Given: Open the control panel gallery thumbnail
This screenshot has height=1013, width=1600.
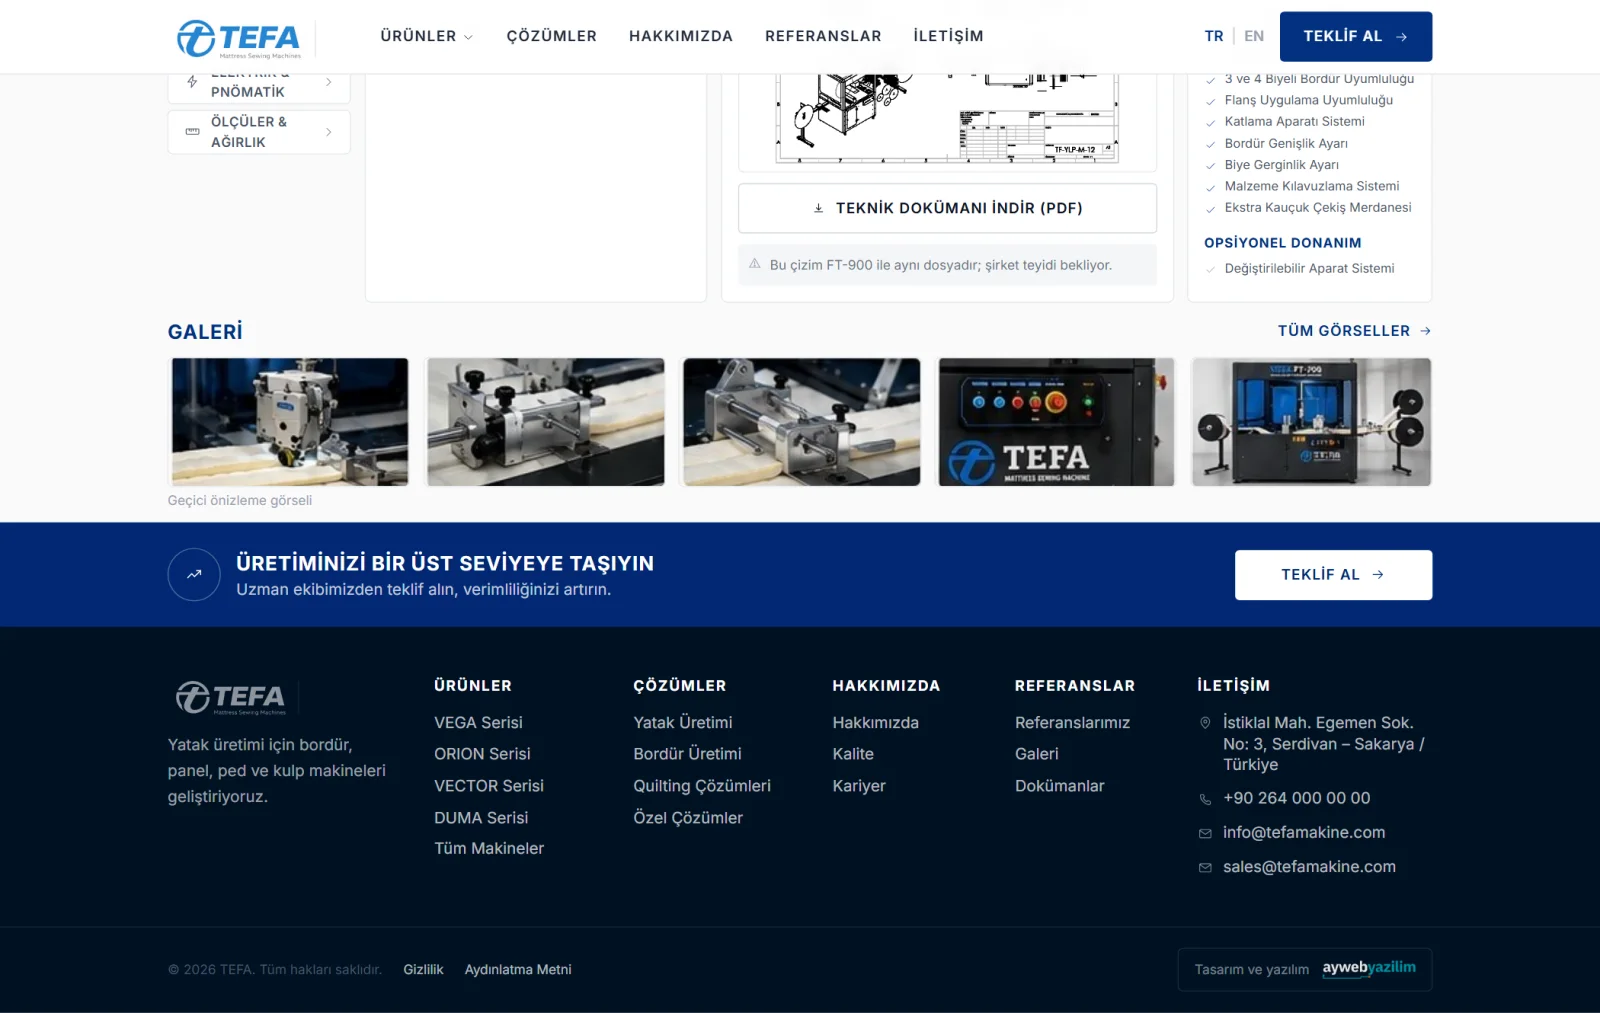Looking at the screenshot, I should click(x=1057, y=422).
